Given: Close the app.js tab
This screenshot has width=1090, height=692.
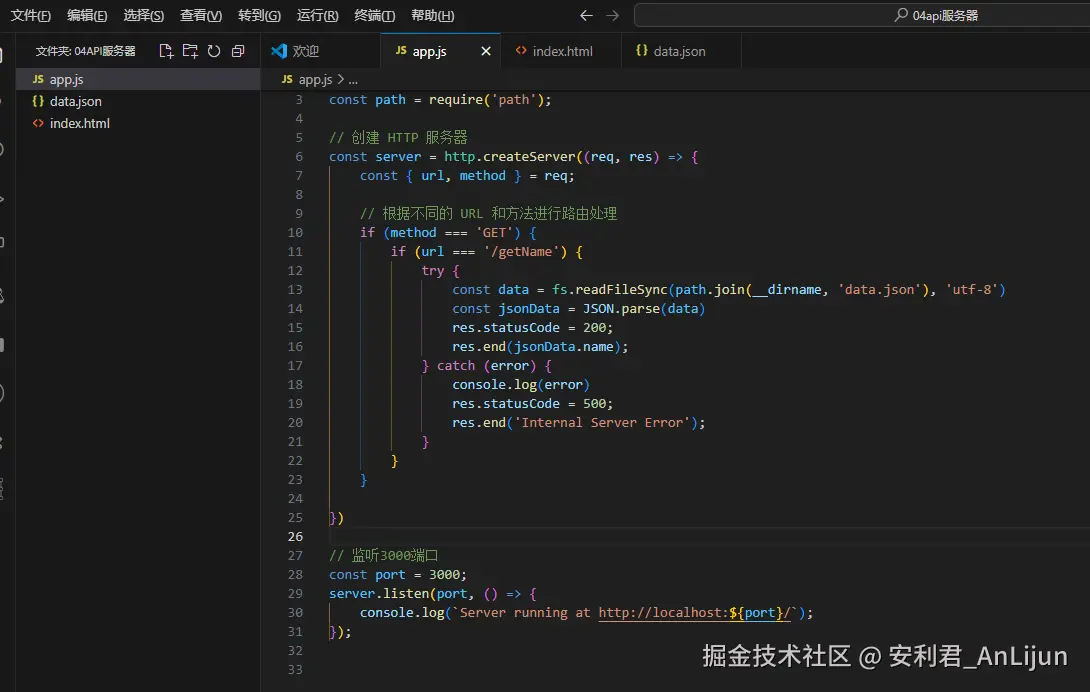Looking at the screenshot, I should coord(486,51).
